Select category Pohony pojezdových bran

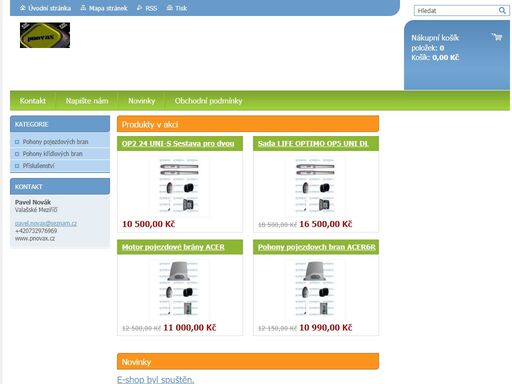click(55, 142)
